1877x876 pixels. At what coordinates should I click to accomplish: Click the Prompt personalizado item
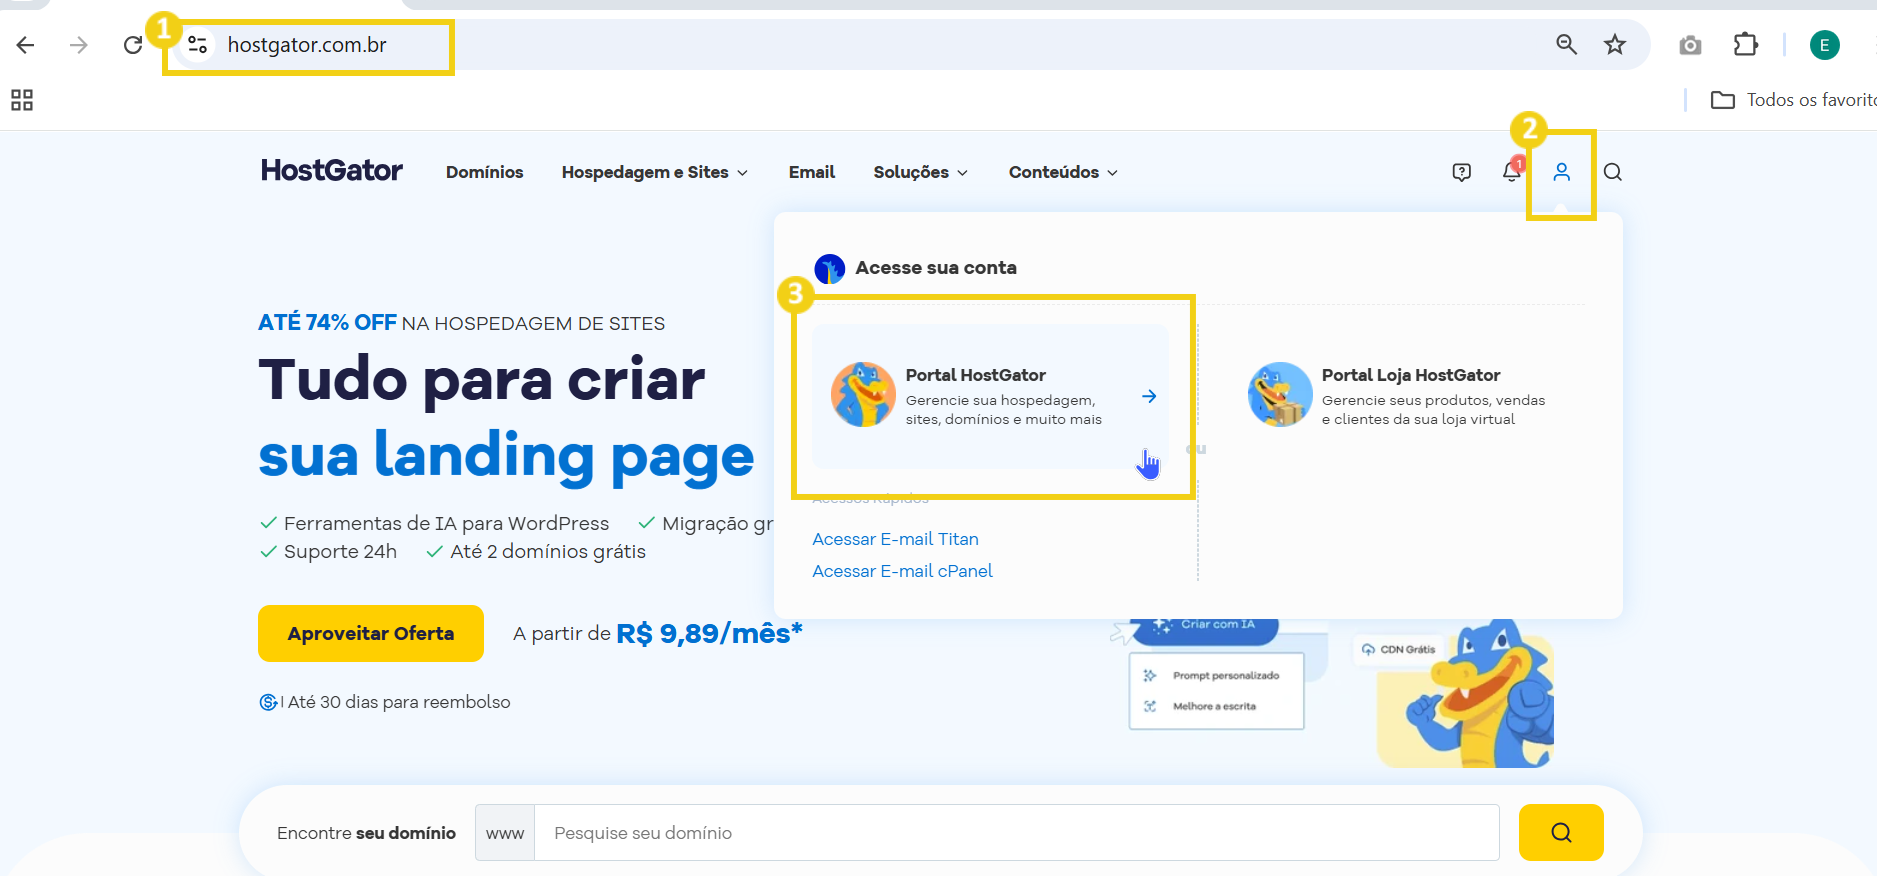1225,676
